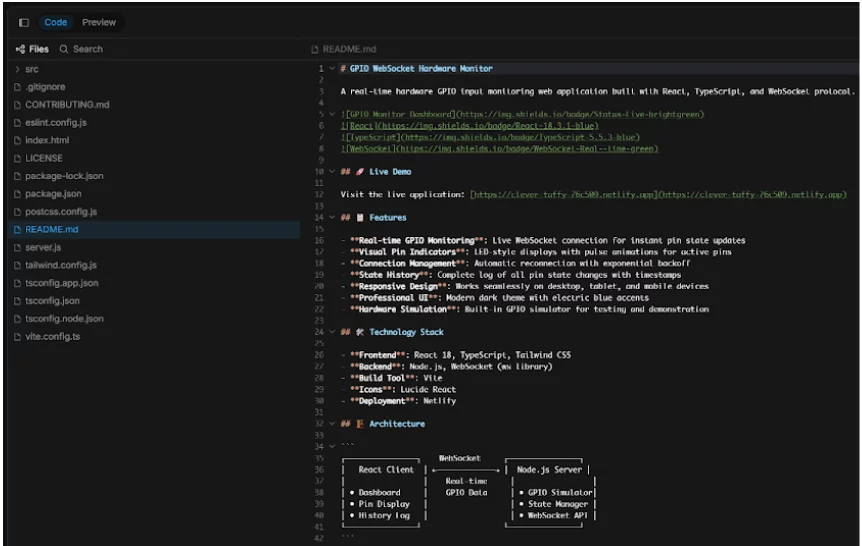
Task: Click the Live Demo heading text
Action: tap(390, 172)
